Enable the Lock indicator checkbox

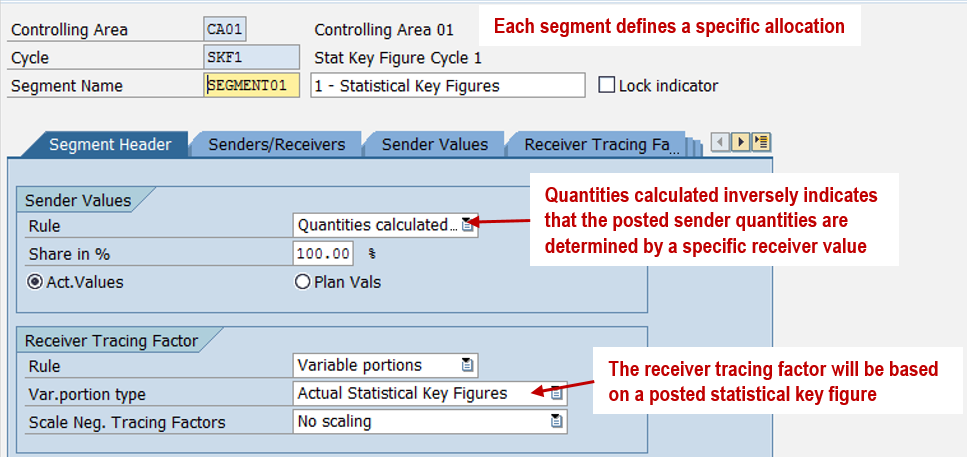tap(606, 85)
